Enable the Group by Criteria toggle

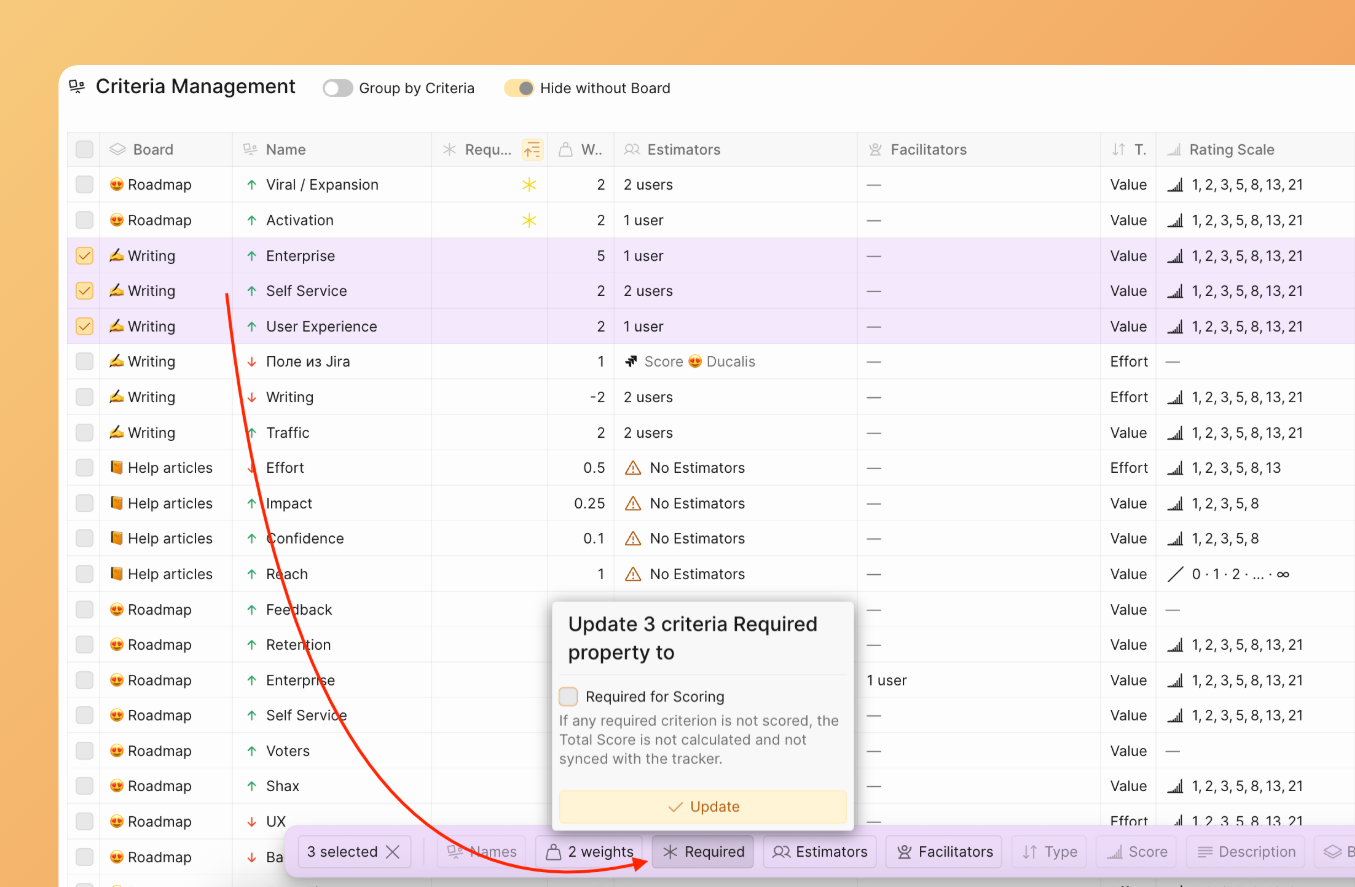pos(338,88)
